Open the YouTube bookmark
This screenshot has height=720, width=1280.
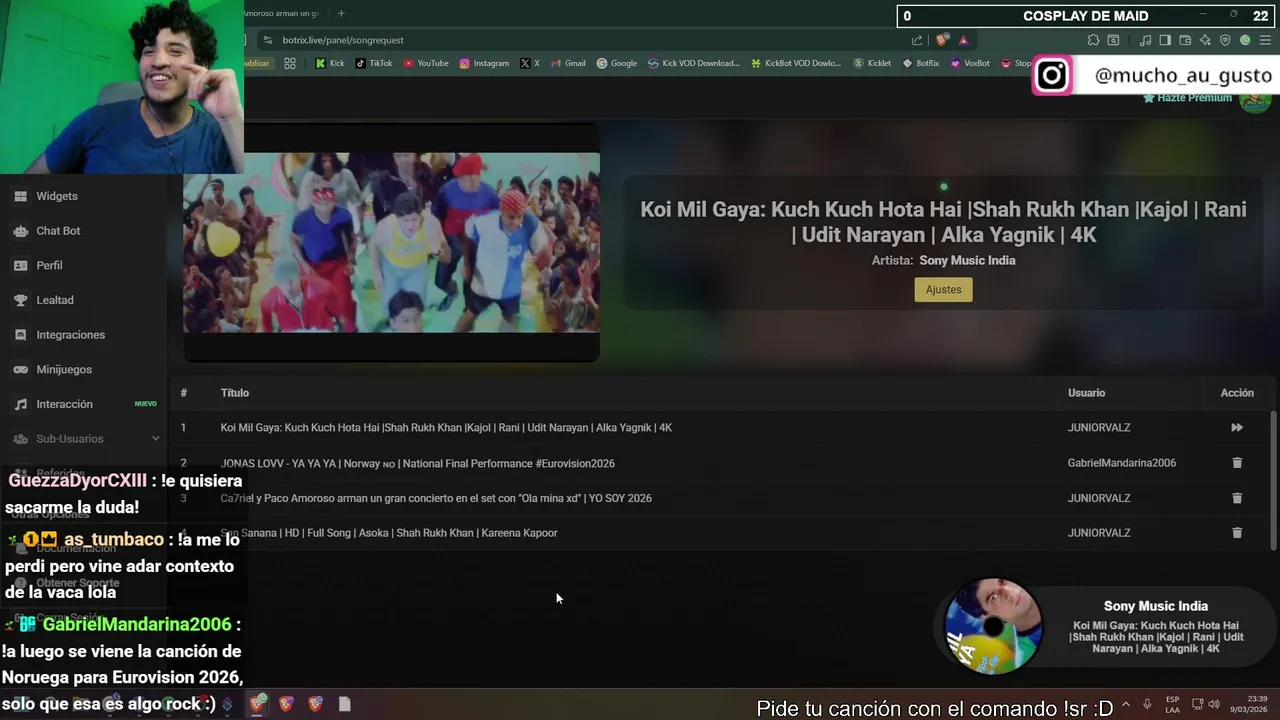pos(426,63)
